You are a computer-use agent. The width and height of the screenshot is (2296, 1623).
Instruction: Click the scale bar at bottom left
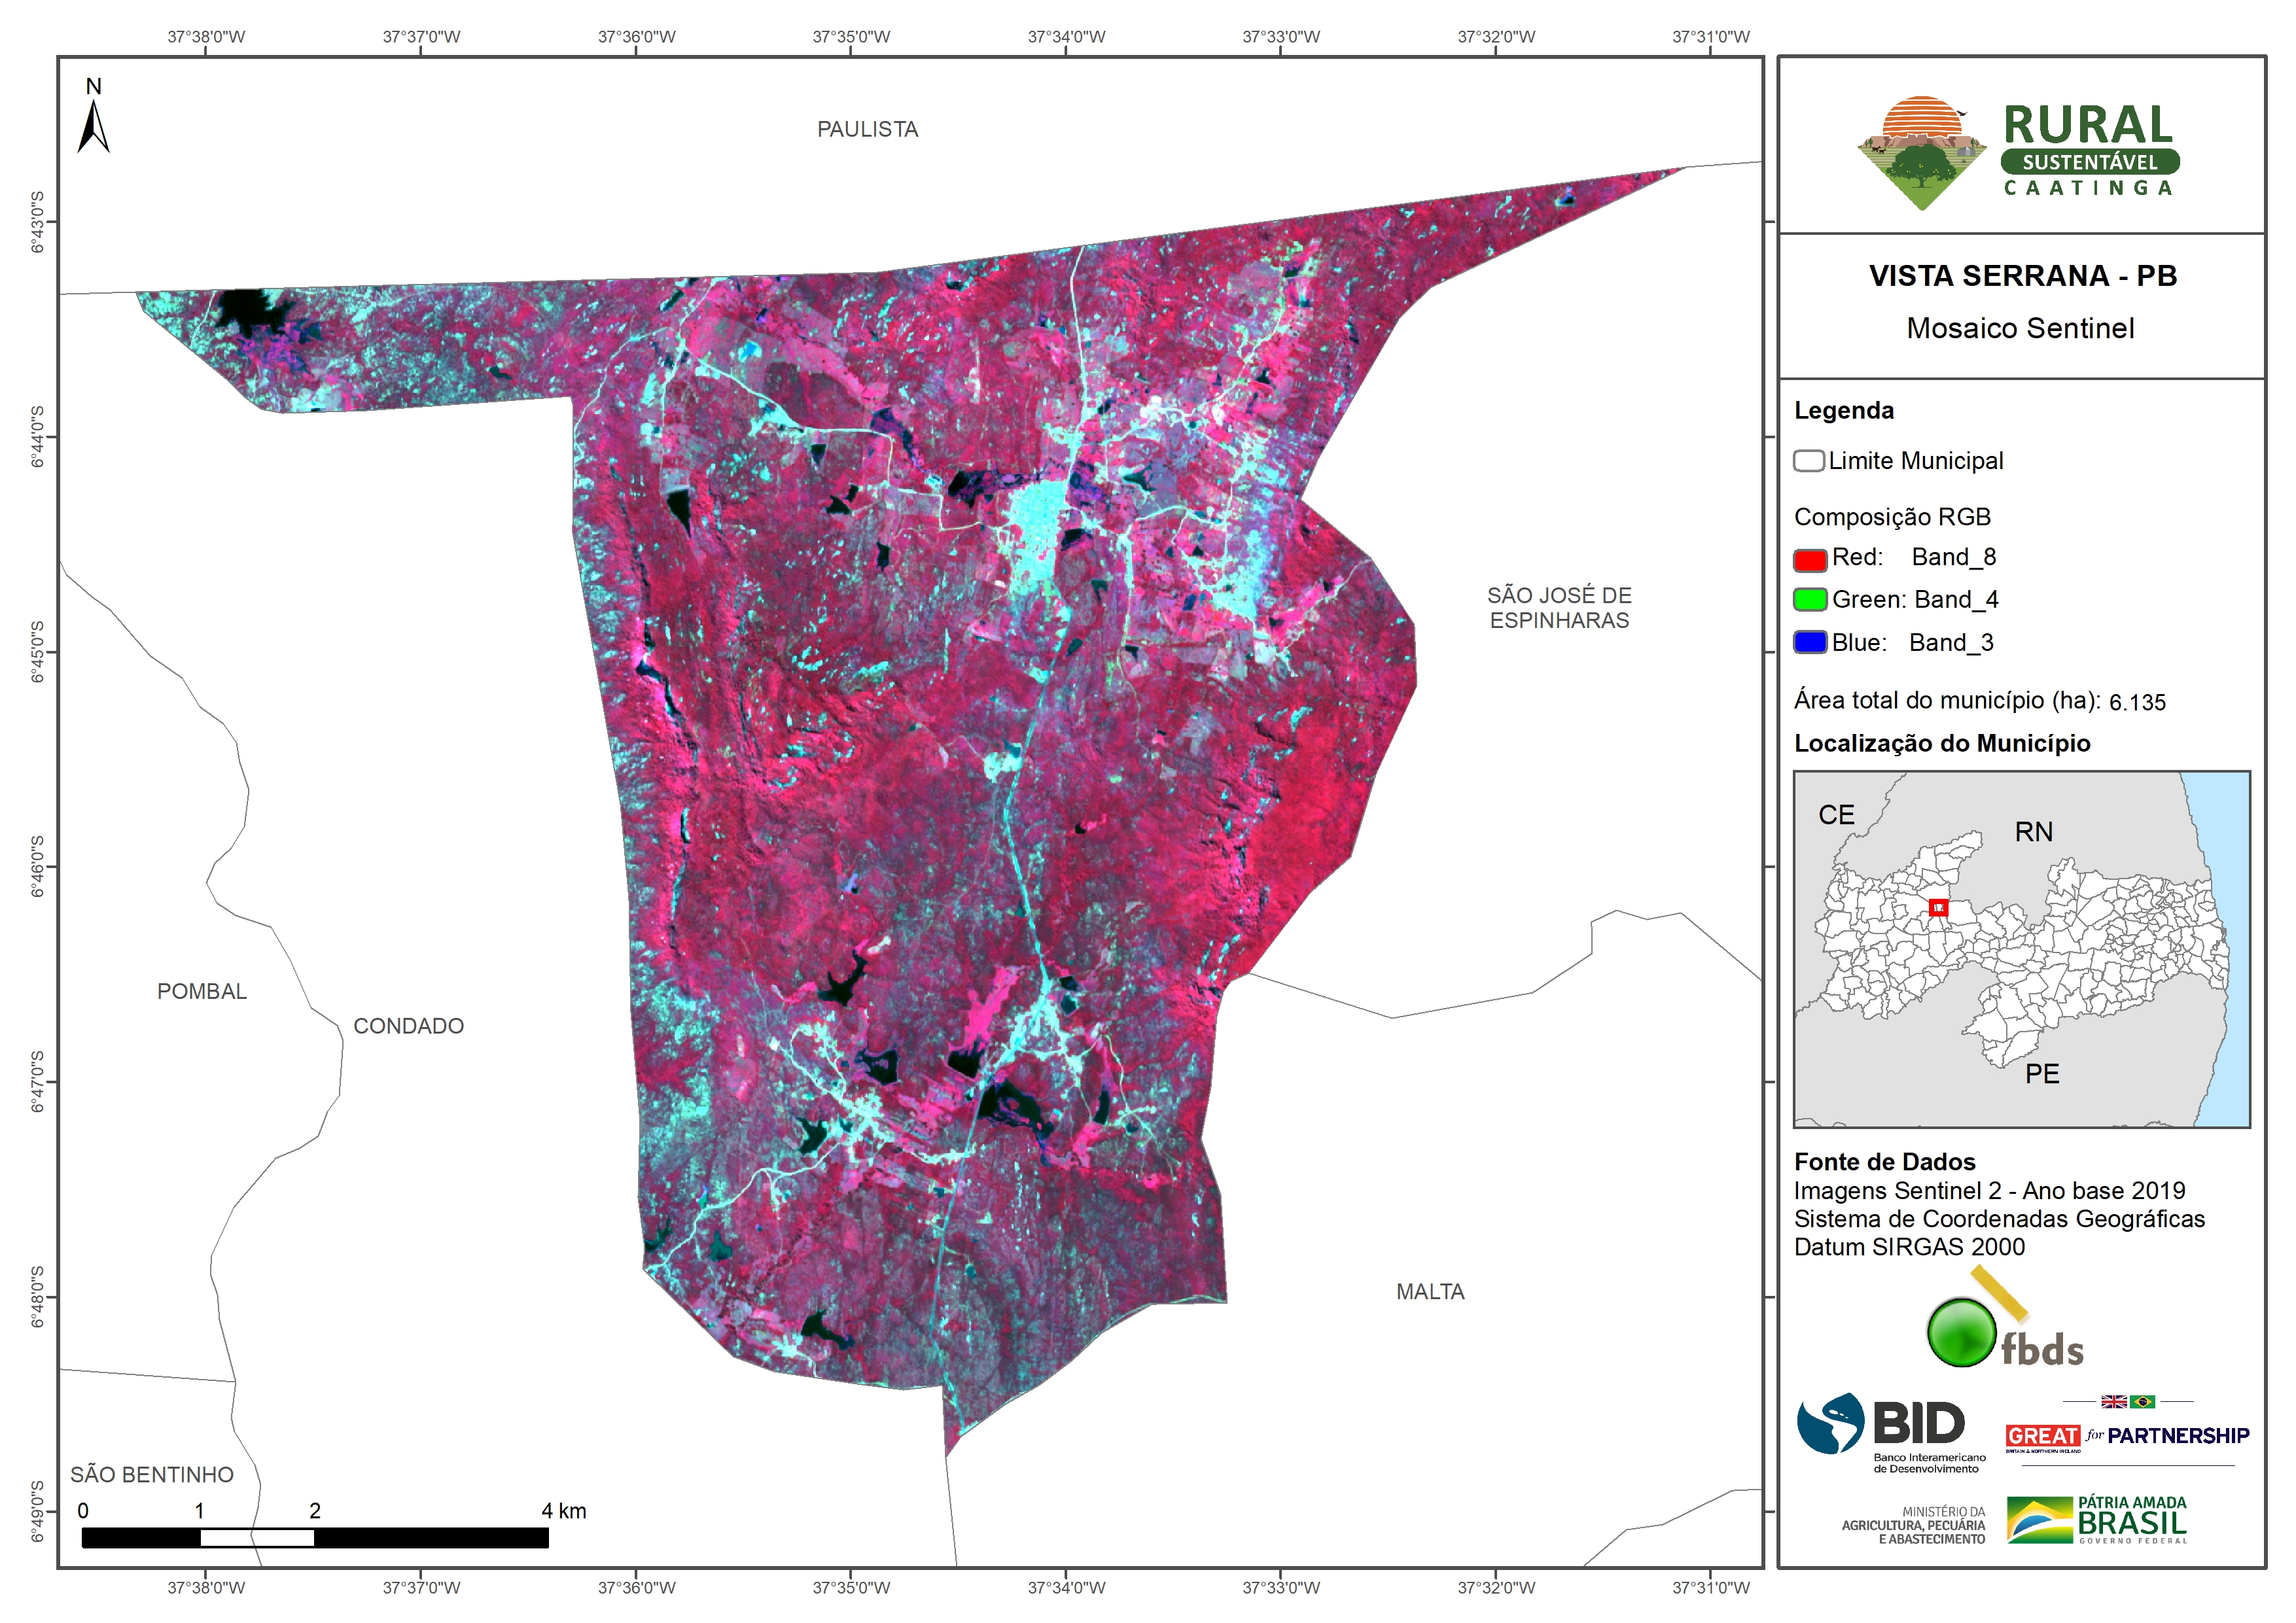point(315,1537)
